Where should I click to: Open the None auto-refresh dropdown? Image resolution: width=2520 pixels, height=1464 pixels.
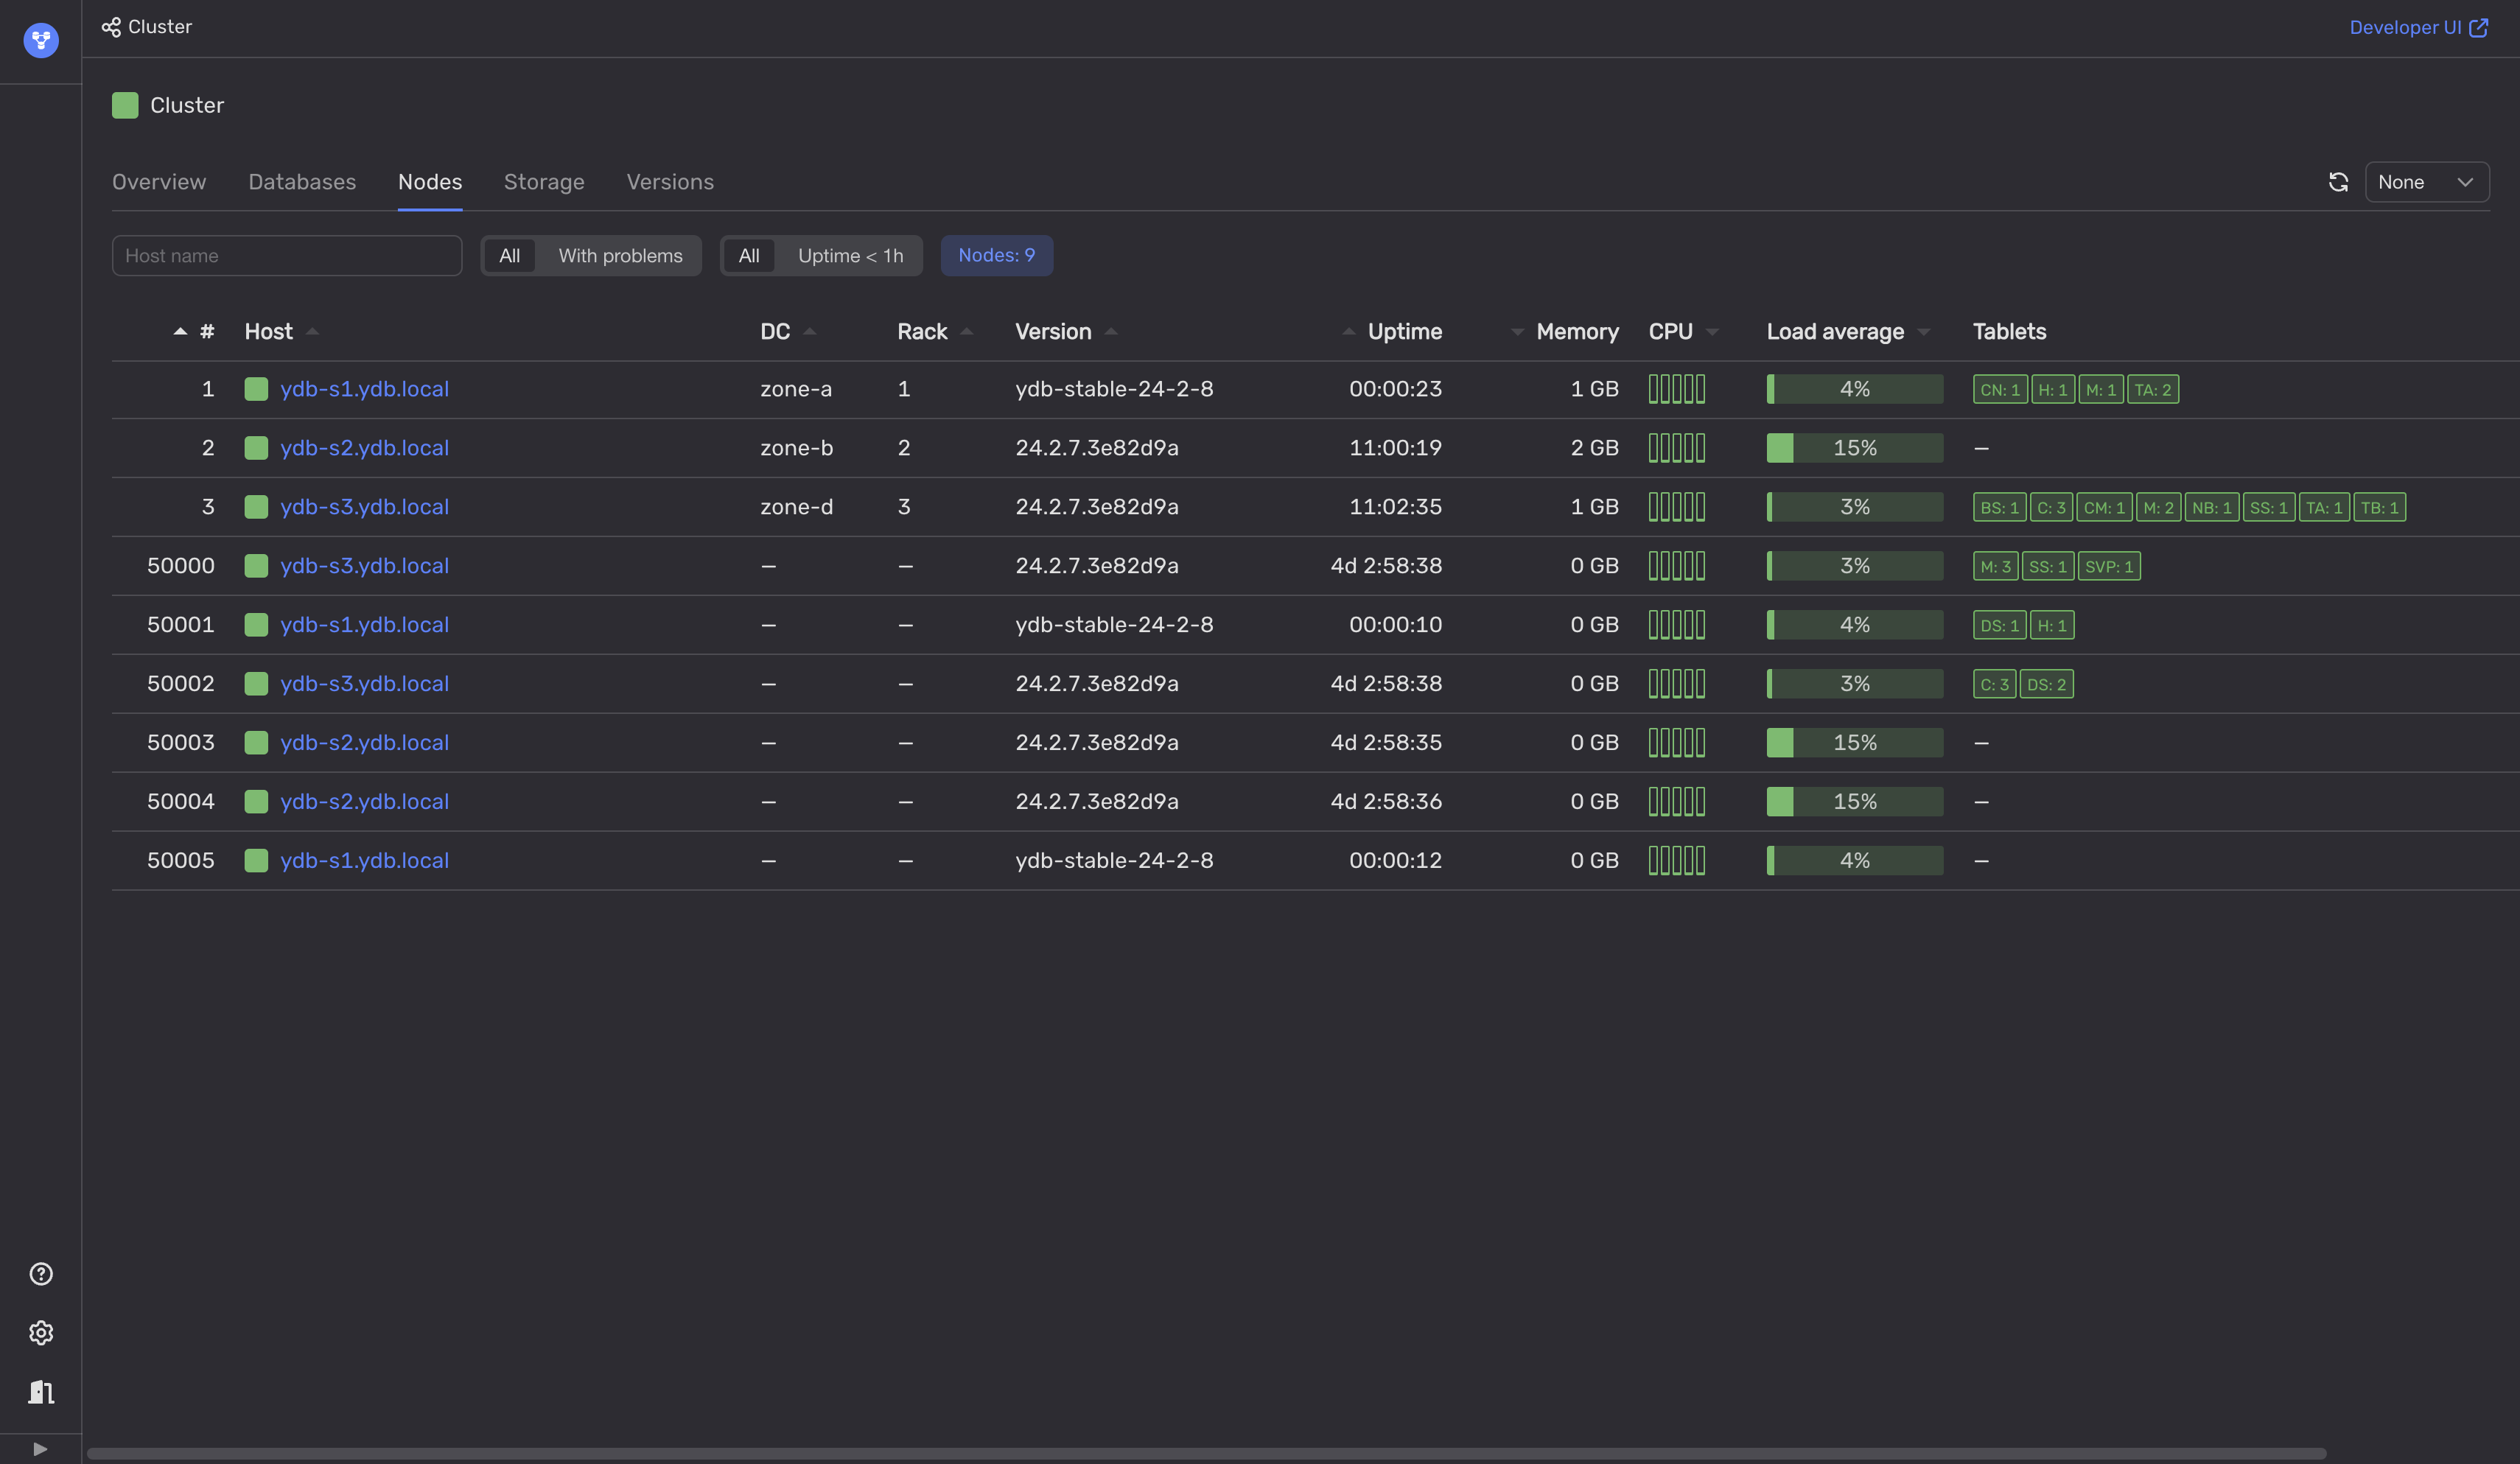tap(2426, 182)
